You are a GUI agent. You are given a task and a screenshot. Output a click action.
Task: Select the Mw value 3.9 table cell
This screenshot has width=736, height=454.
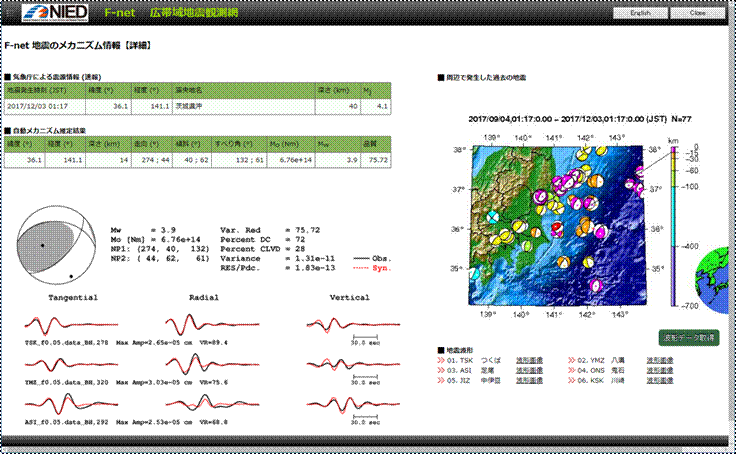point(337,160)
